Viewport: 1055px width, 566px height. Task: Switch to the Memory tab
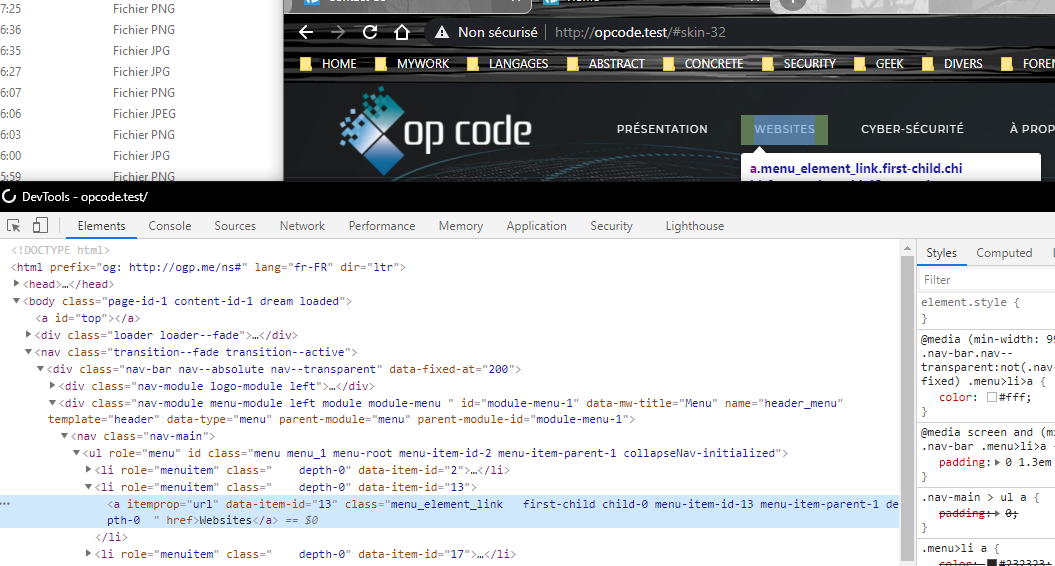pos(461,226)
